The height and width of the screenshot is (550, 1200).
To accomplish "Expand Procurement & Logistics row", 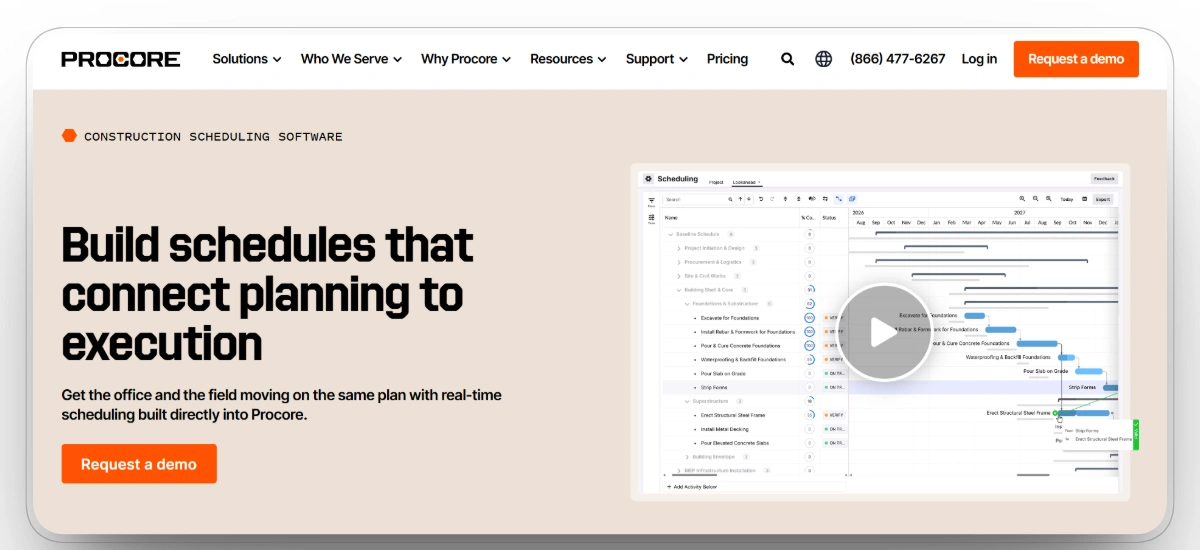I will pos(679,262).
